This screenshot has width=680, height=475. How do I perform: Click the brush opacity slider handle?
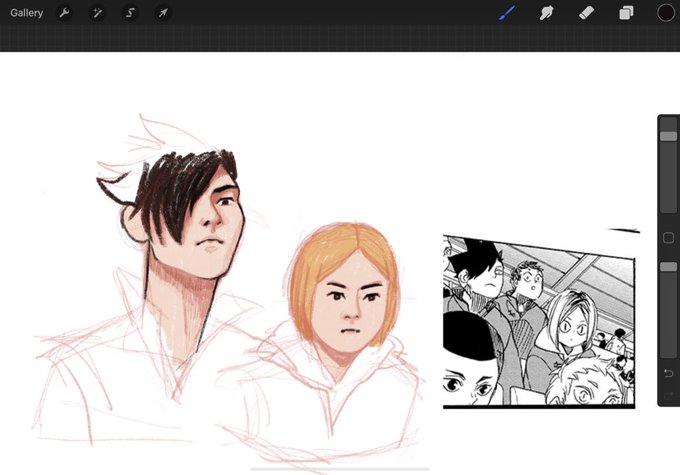(x=668, y=266)
